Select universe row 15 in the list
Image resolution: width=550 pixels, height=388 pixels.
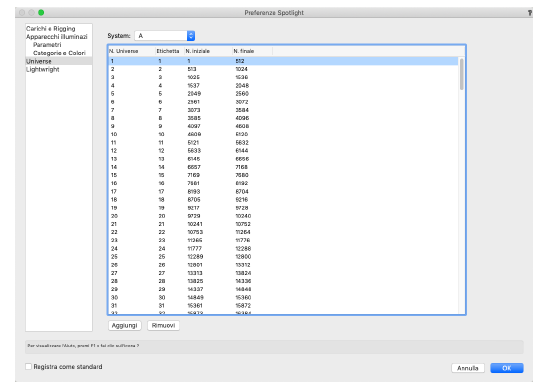coord(283,175)
